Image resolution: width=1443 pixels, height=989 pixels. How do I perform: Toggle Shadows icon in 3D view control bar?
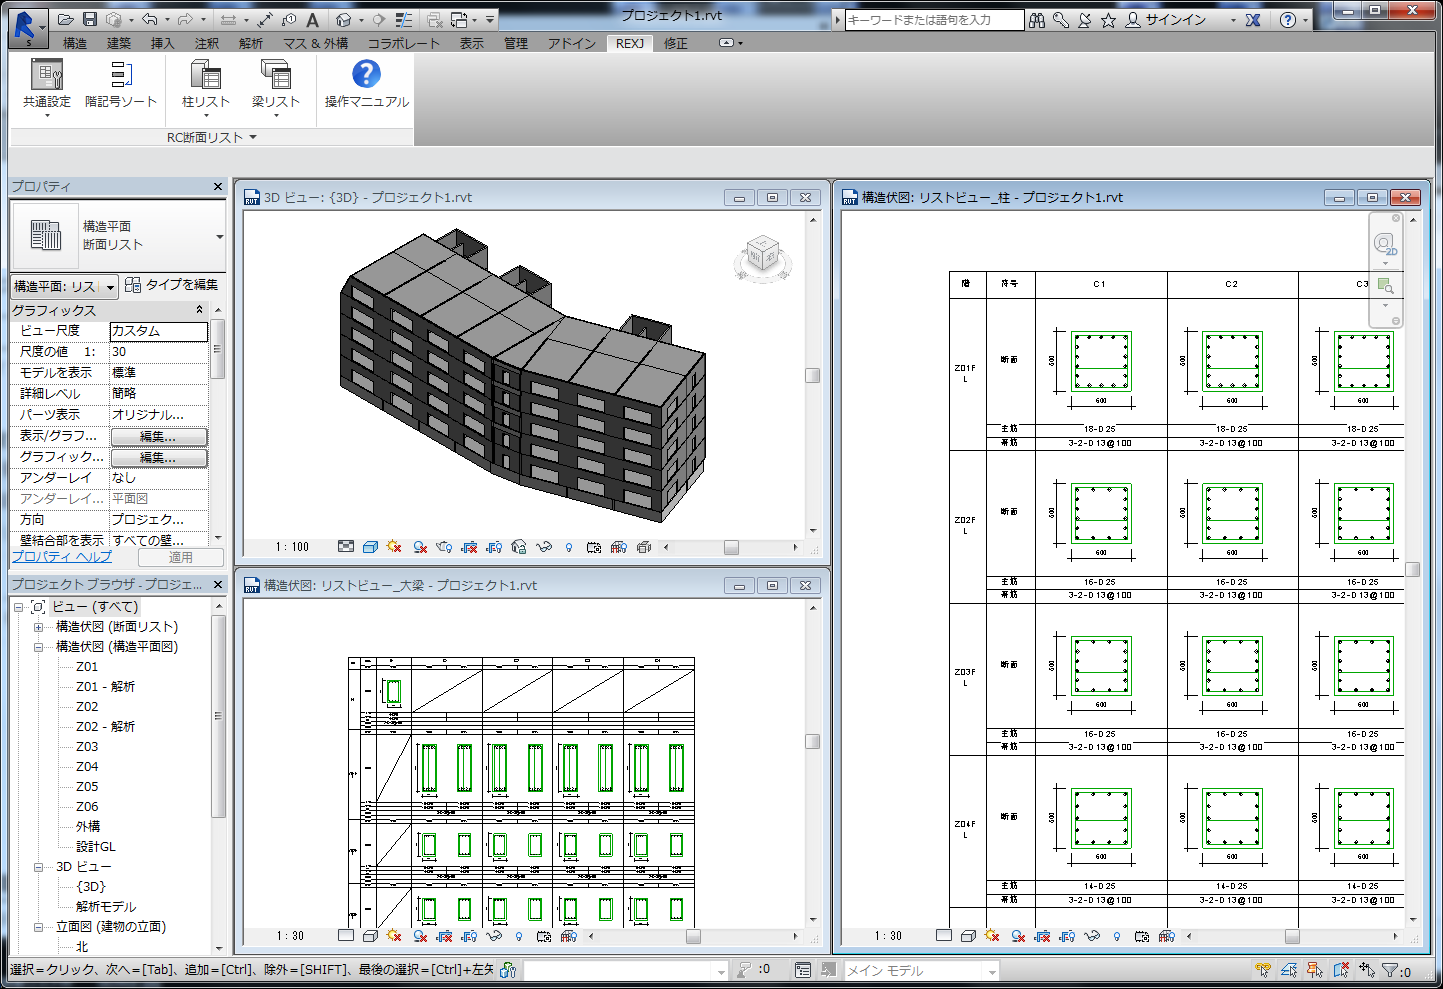pyautogui.click(x=420, y=547)
